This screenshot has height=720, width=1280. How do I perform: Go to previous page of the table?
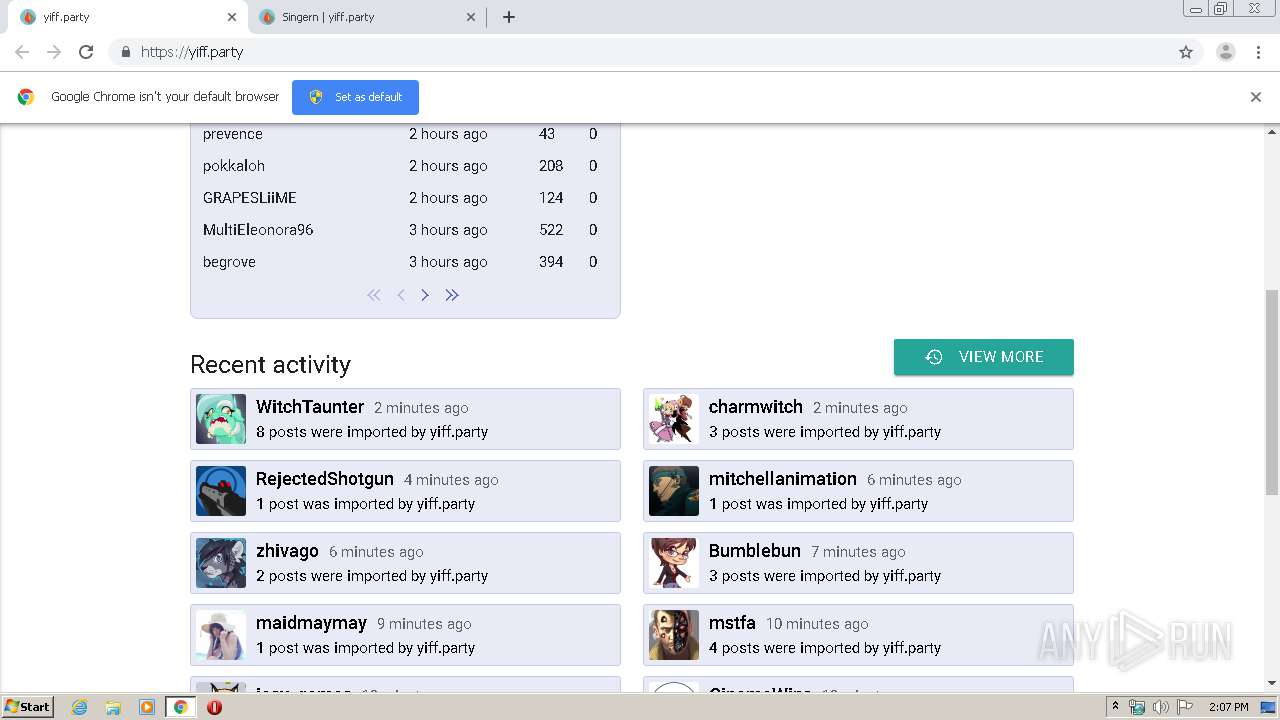(x=400, y=295)
